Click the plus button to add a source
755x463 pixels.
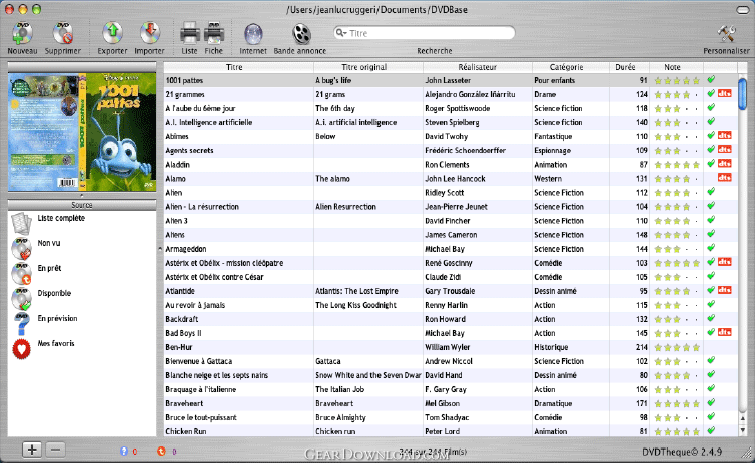[32, 450]
